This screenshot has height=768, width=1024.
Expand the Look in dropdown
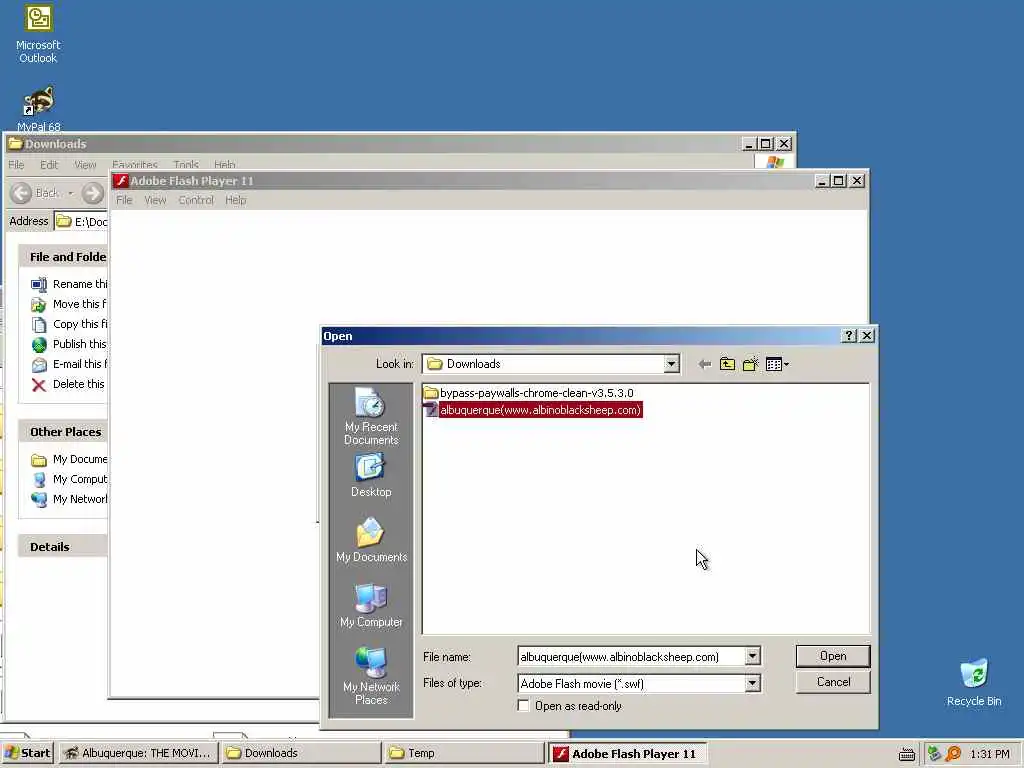click(x=671, y=364)
